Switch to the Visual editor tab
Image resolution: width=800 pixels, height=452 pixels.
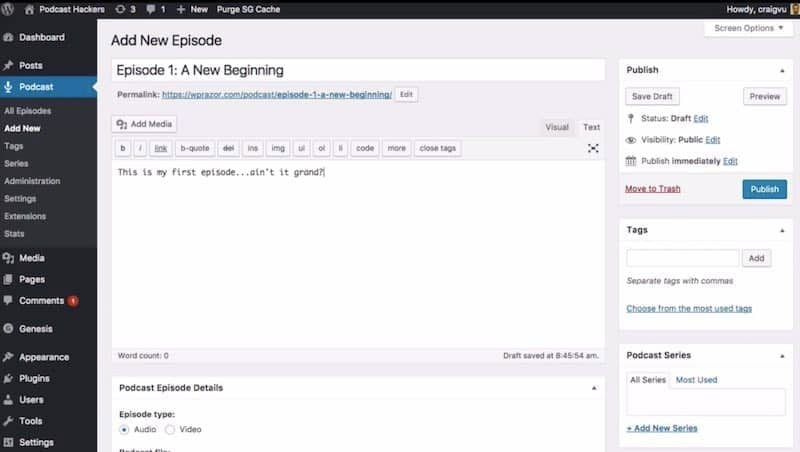[557, 127]
